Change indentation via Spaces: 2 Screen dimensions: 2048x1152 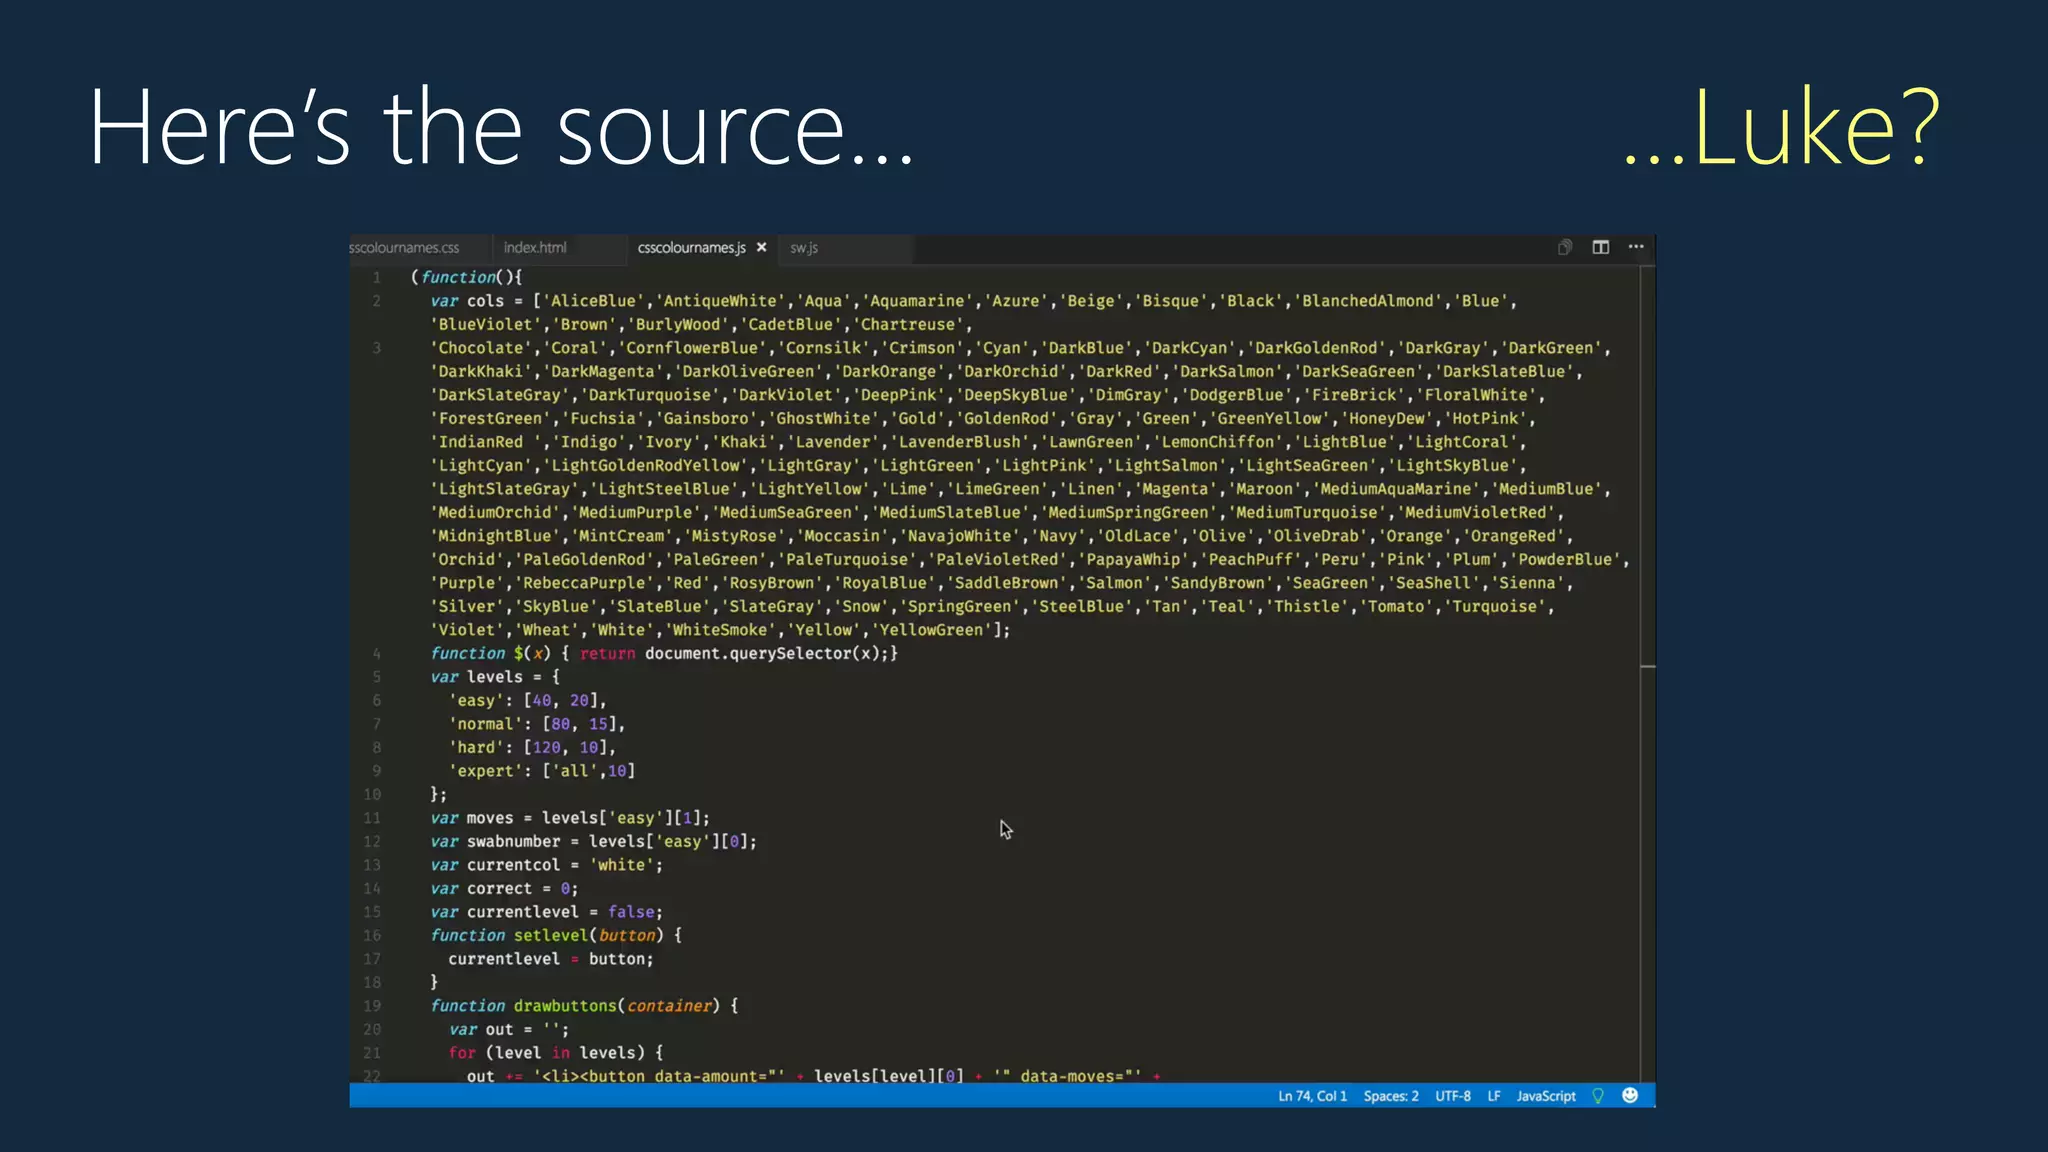1391,1096
